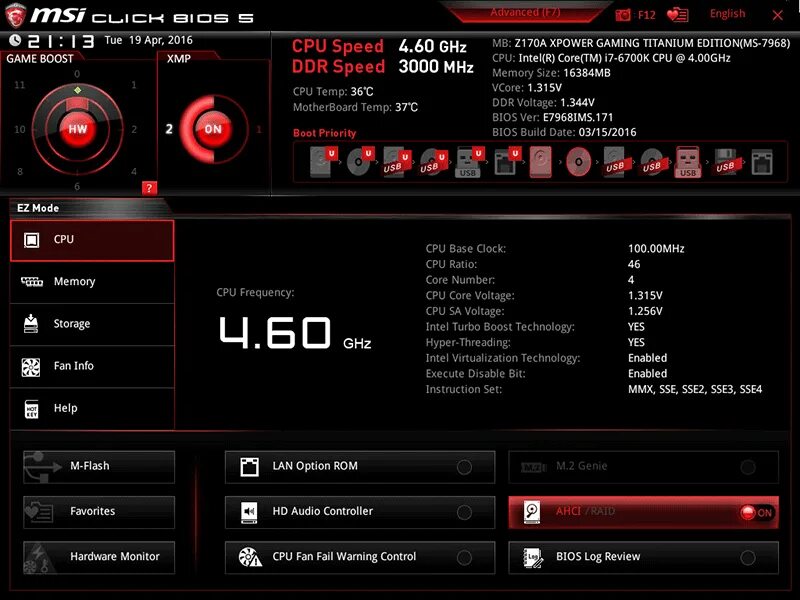
Task: Enable the LAN Option ROM switch
Action: coord(464,467)
